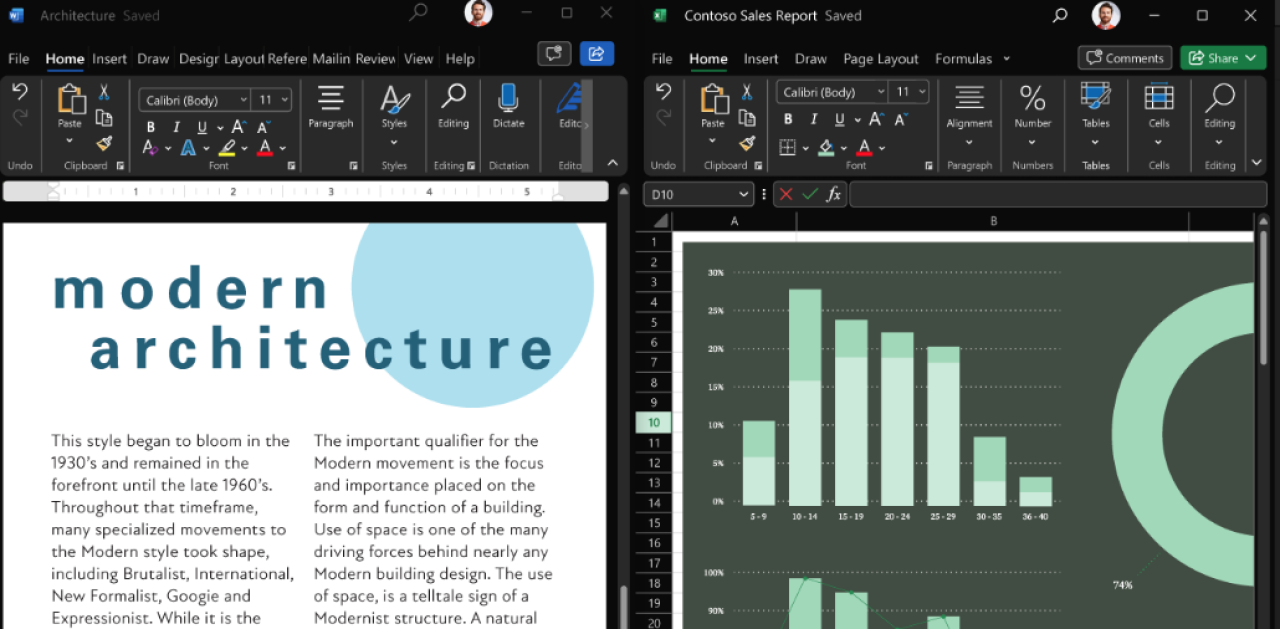Paste from clipboard in Excel
The image size is (1280, 629).
pyautogui.click(x=712, y=110)
